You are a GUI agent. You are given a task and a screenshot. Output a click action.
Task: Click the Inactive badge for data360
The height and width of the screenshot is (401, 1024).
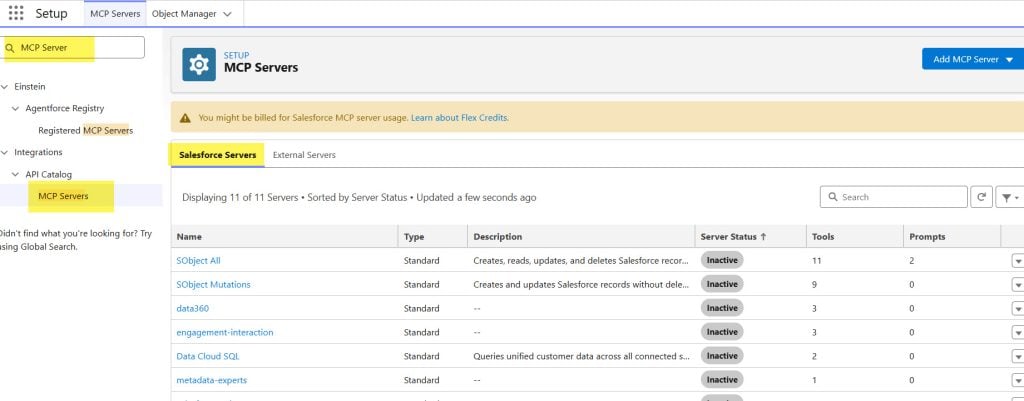(x=722, y=308)
